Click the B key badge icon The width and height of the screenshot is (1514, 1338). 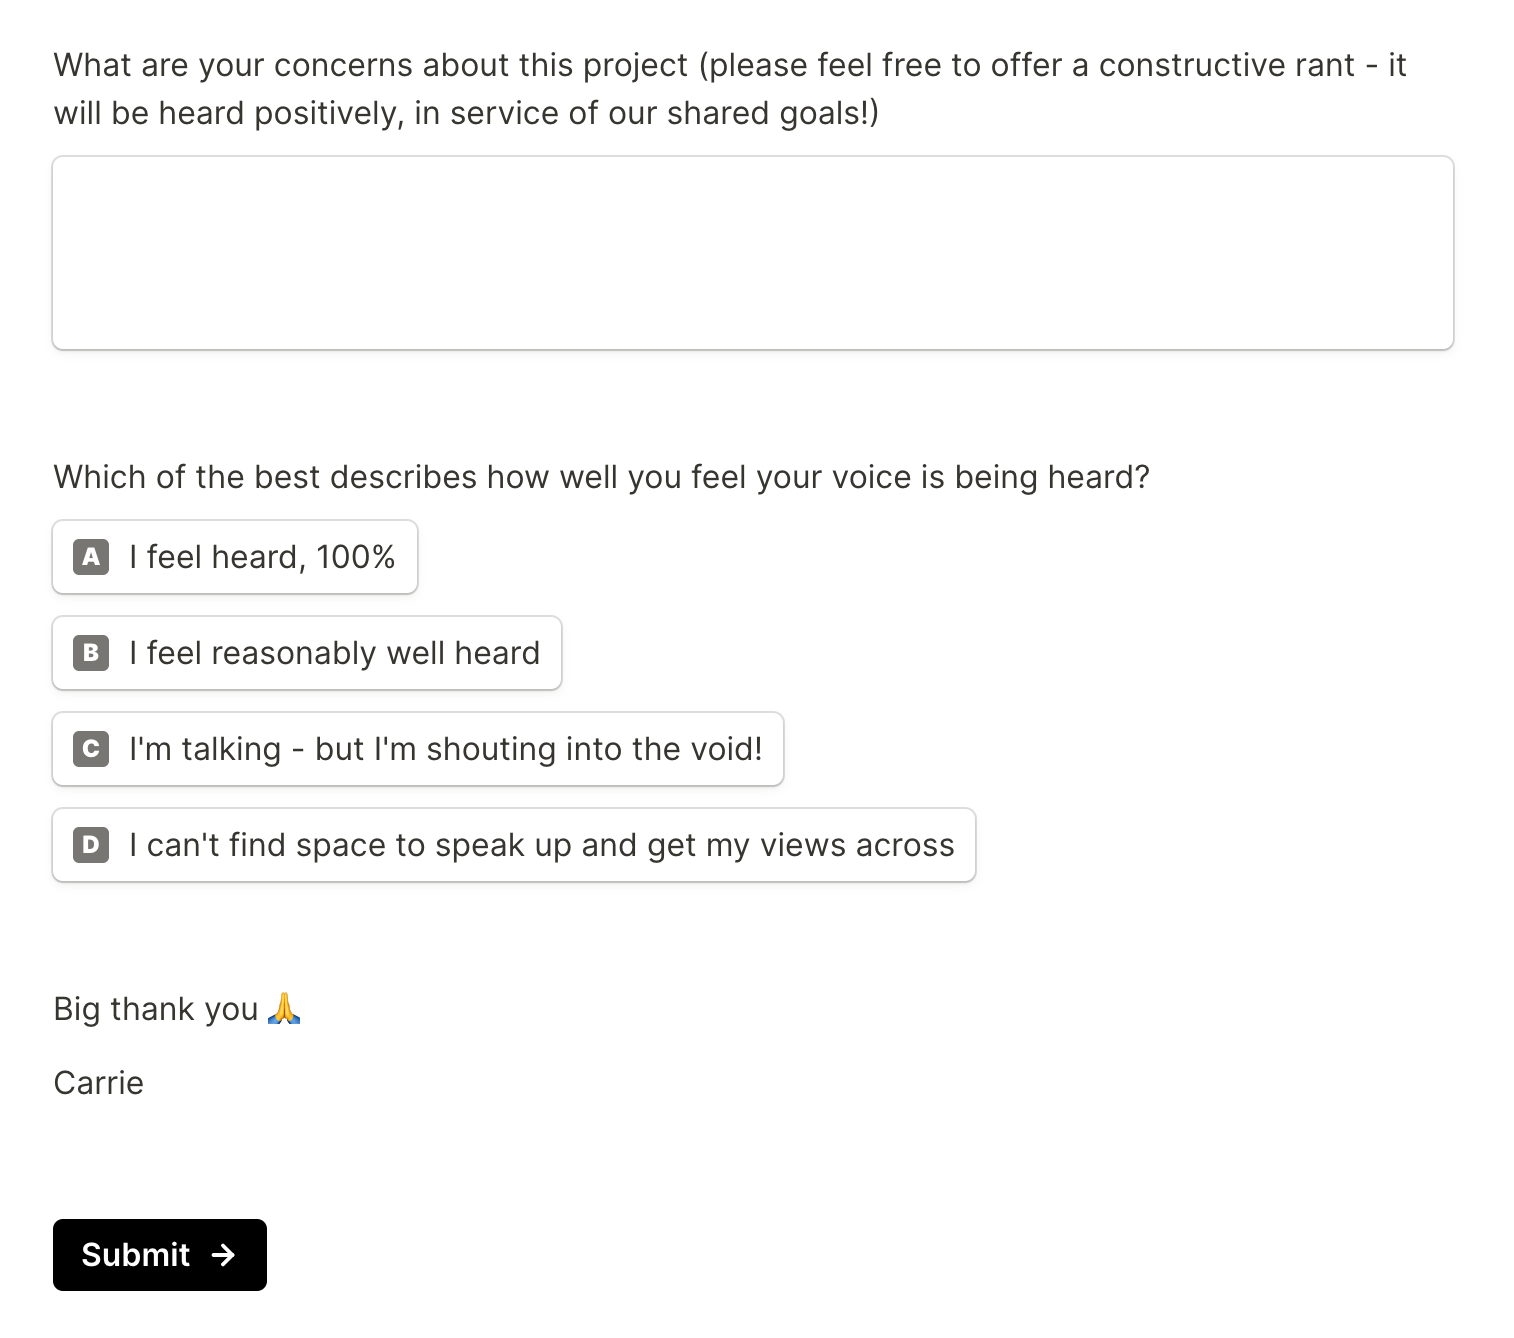click(91, 653)
